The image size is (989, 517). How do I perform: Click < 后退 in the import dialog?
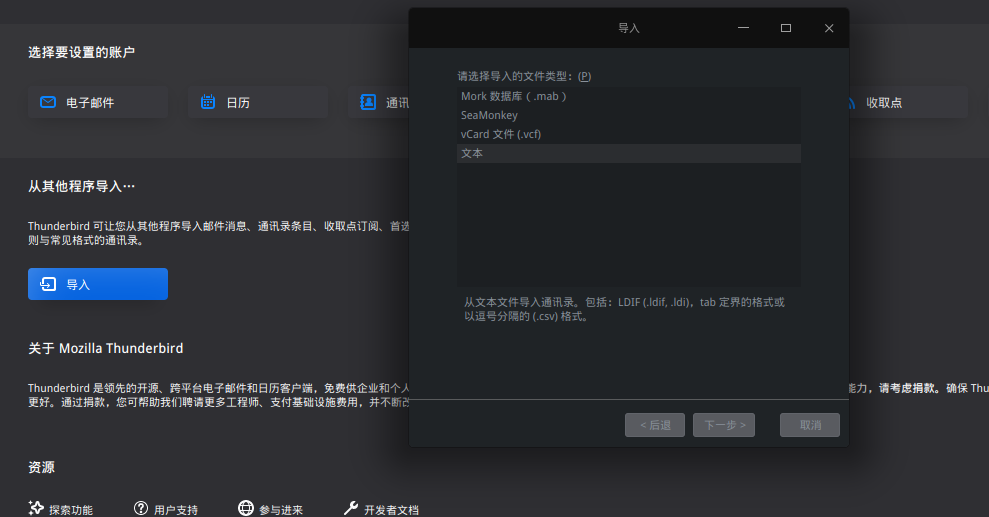[x=655, y=425]
